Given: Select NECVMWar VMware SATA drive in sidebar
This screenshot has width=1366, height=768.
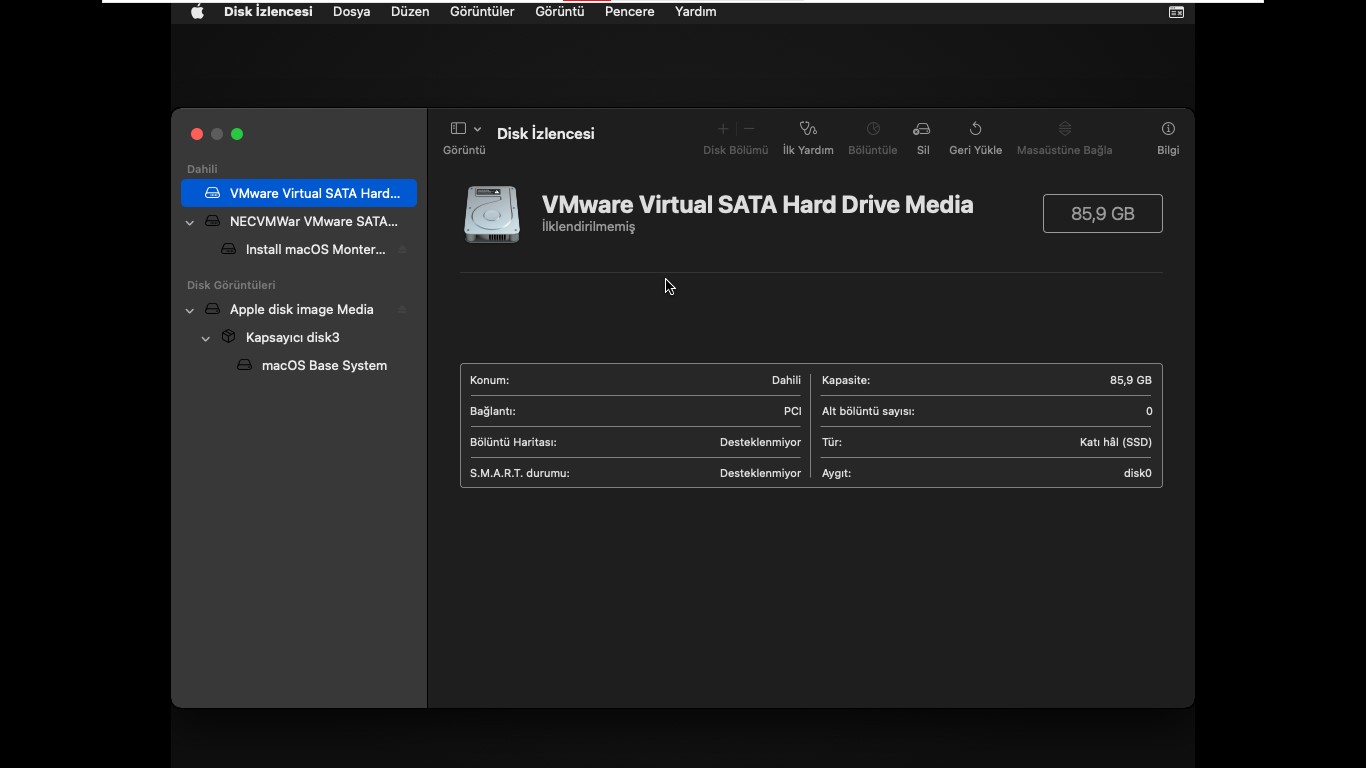Looking at the screenshot, I should (x=299, y=221).
